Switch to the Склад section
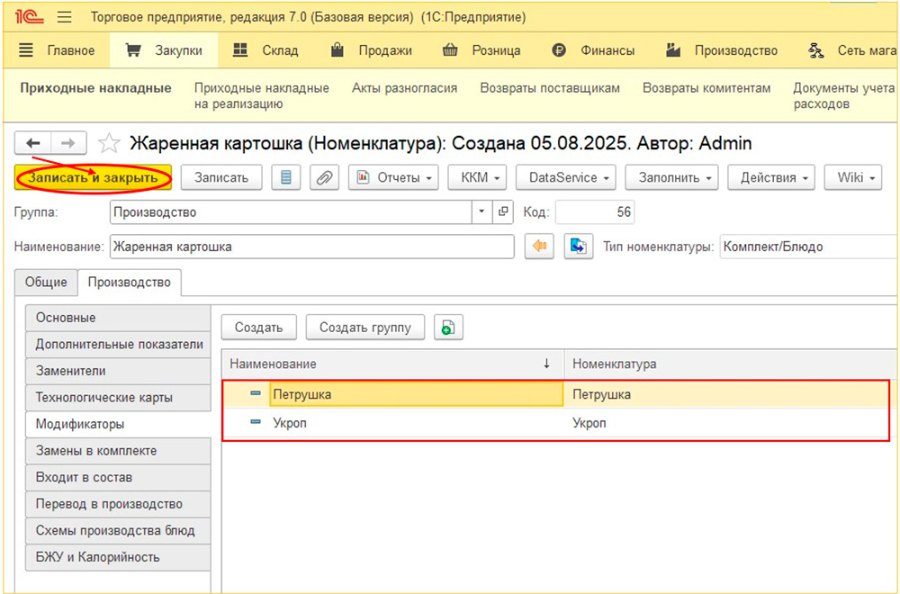 pos(266,51)
